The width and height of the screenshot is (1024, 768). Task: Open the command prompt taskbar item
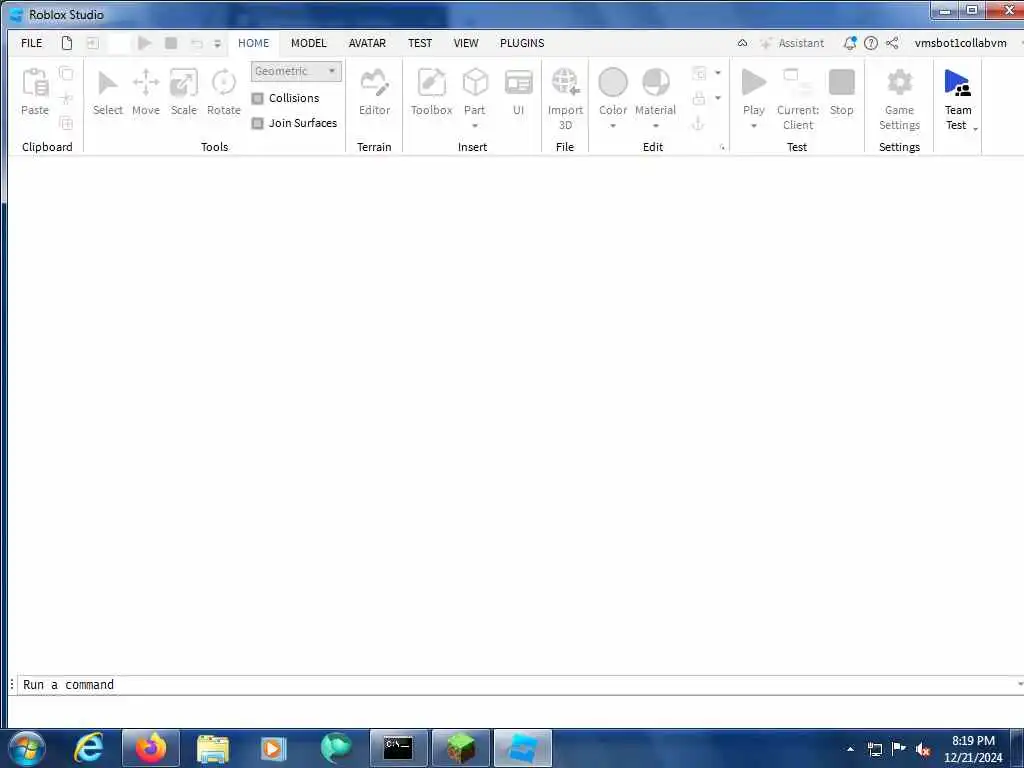point(398,748)
